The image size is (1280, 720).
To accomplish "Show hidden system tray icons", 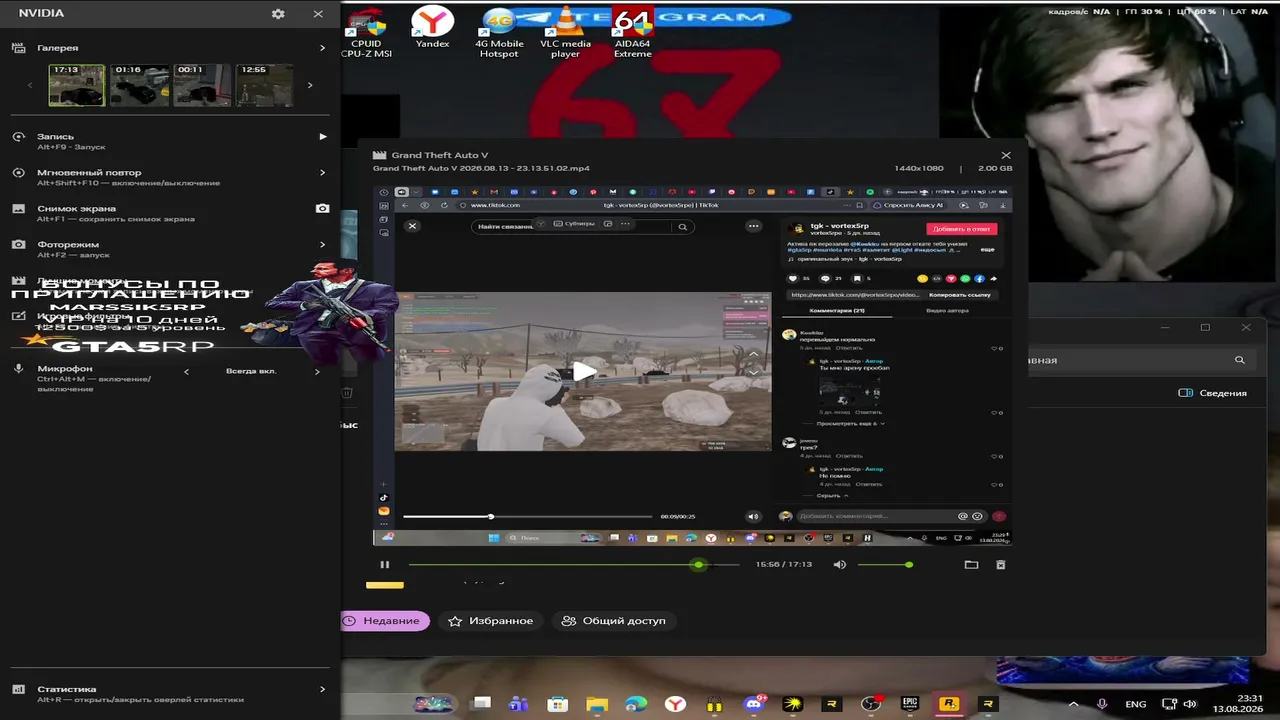I will (1075, 704).
